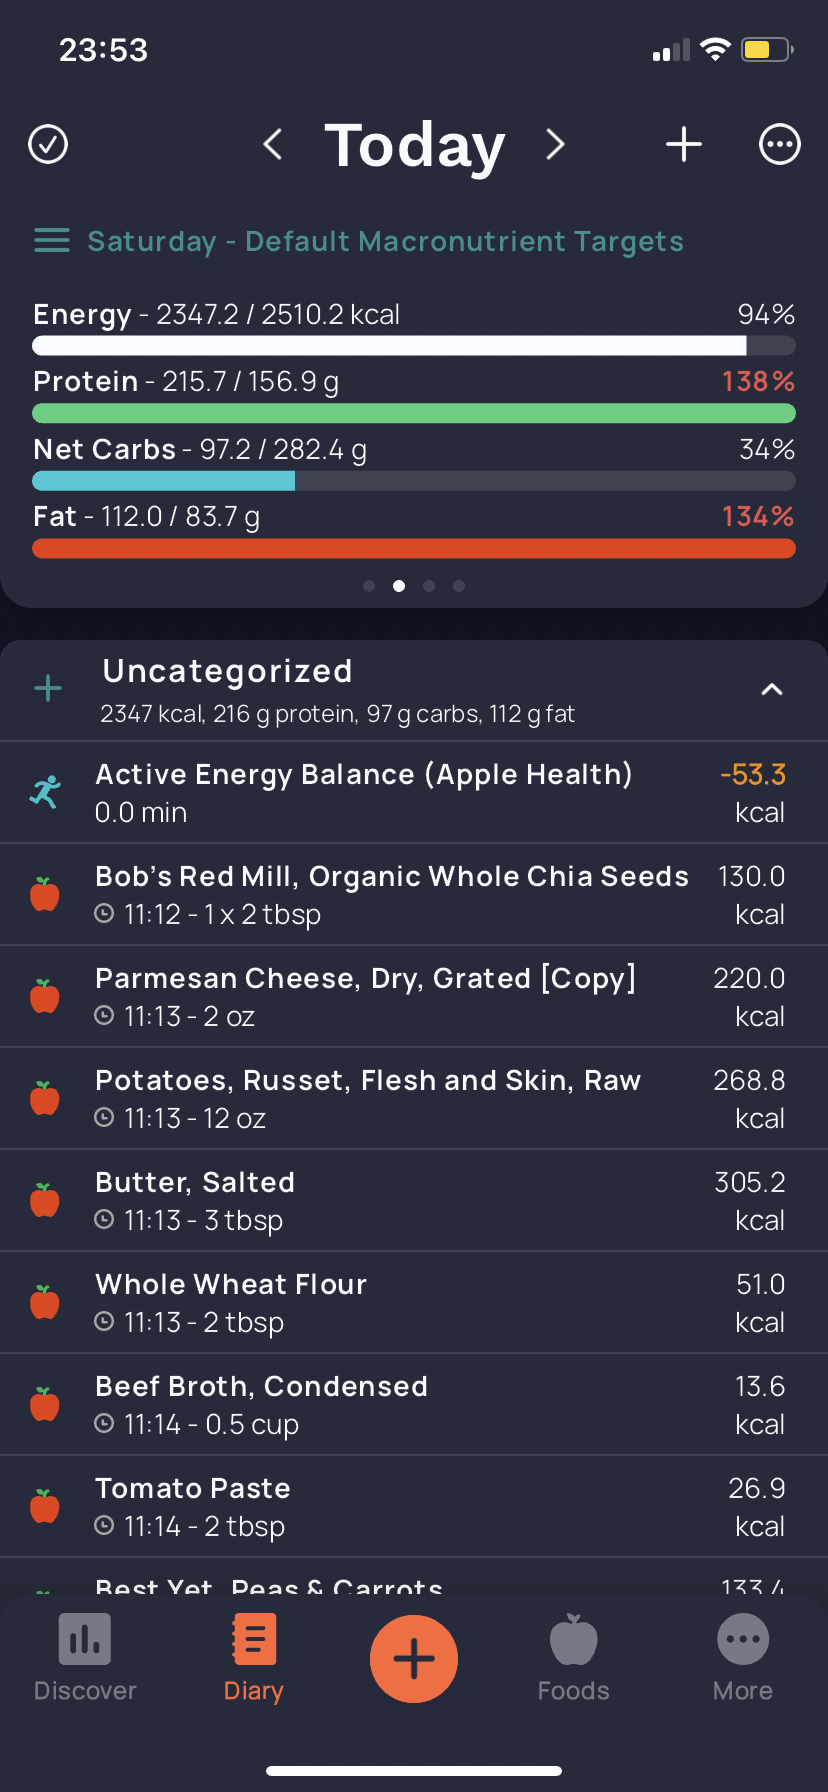Viewport: 828px width, 1792px height.
Task: Tap the plus icon in top header
Action: click(x=684, y=144)
